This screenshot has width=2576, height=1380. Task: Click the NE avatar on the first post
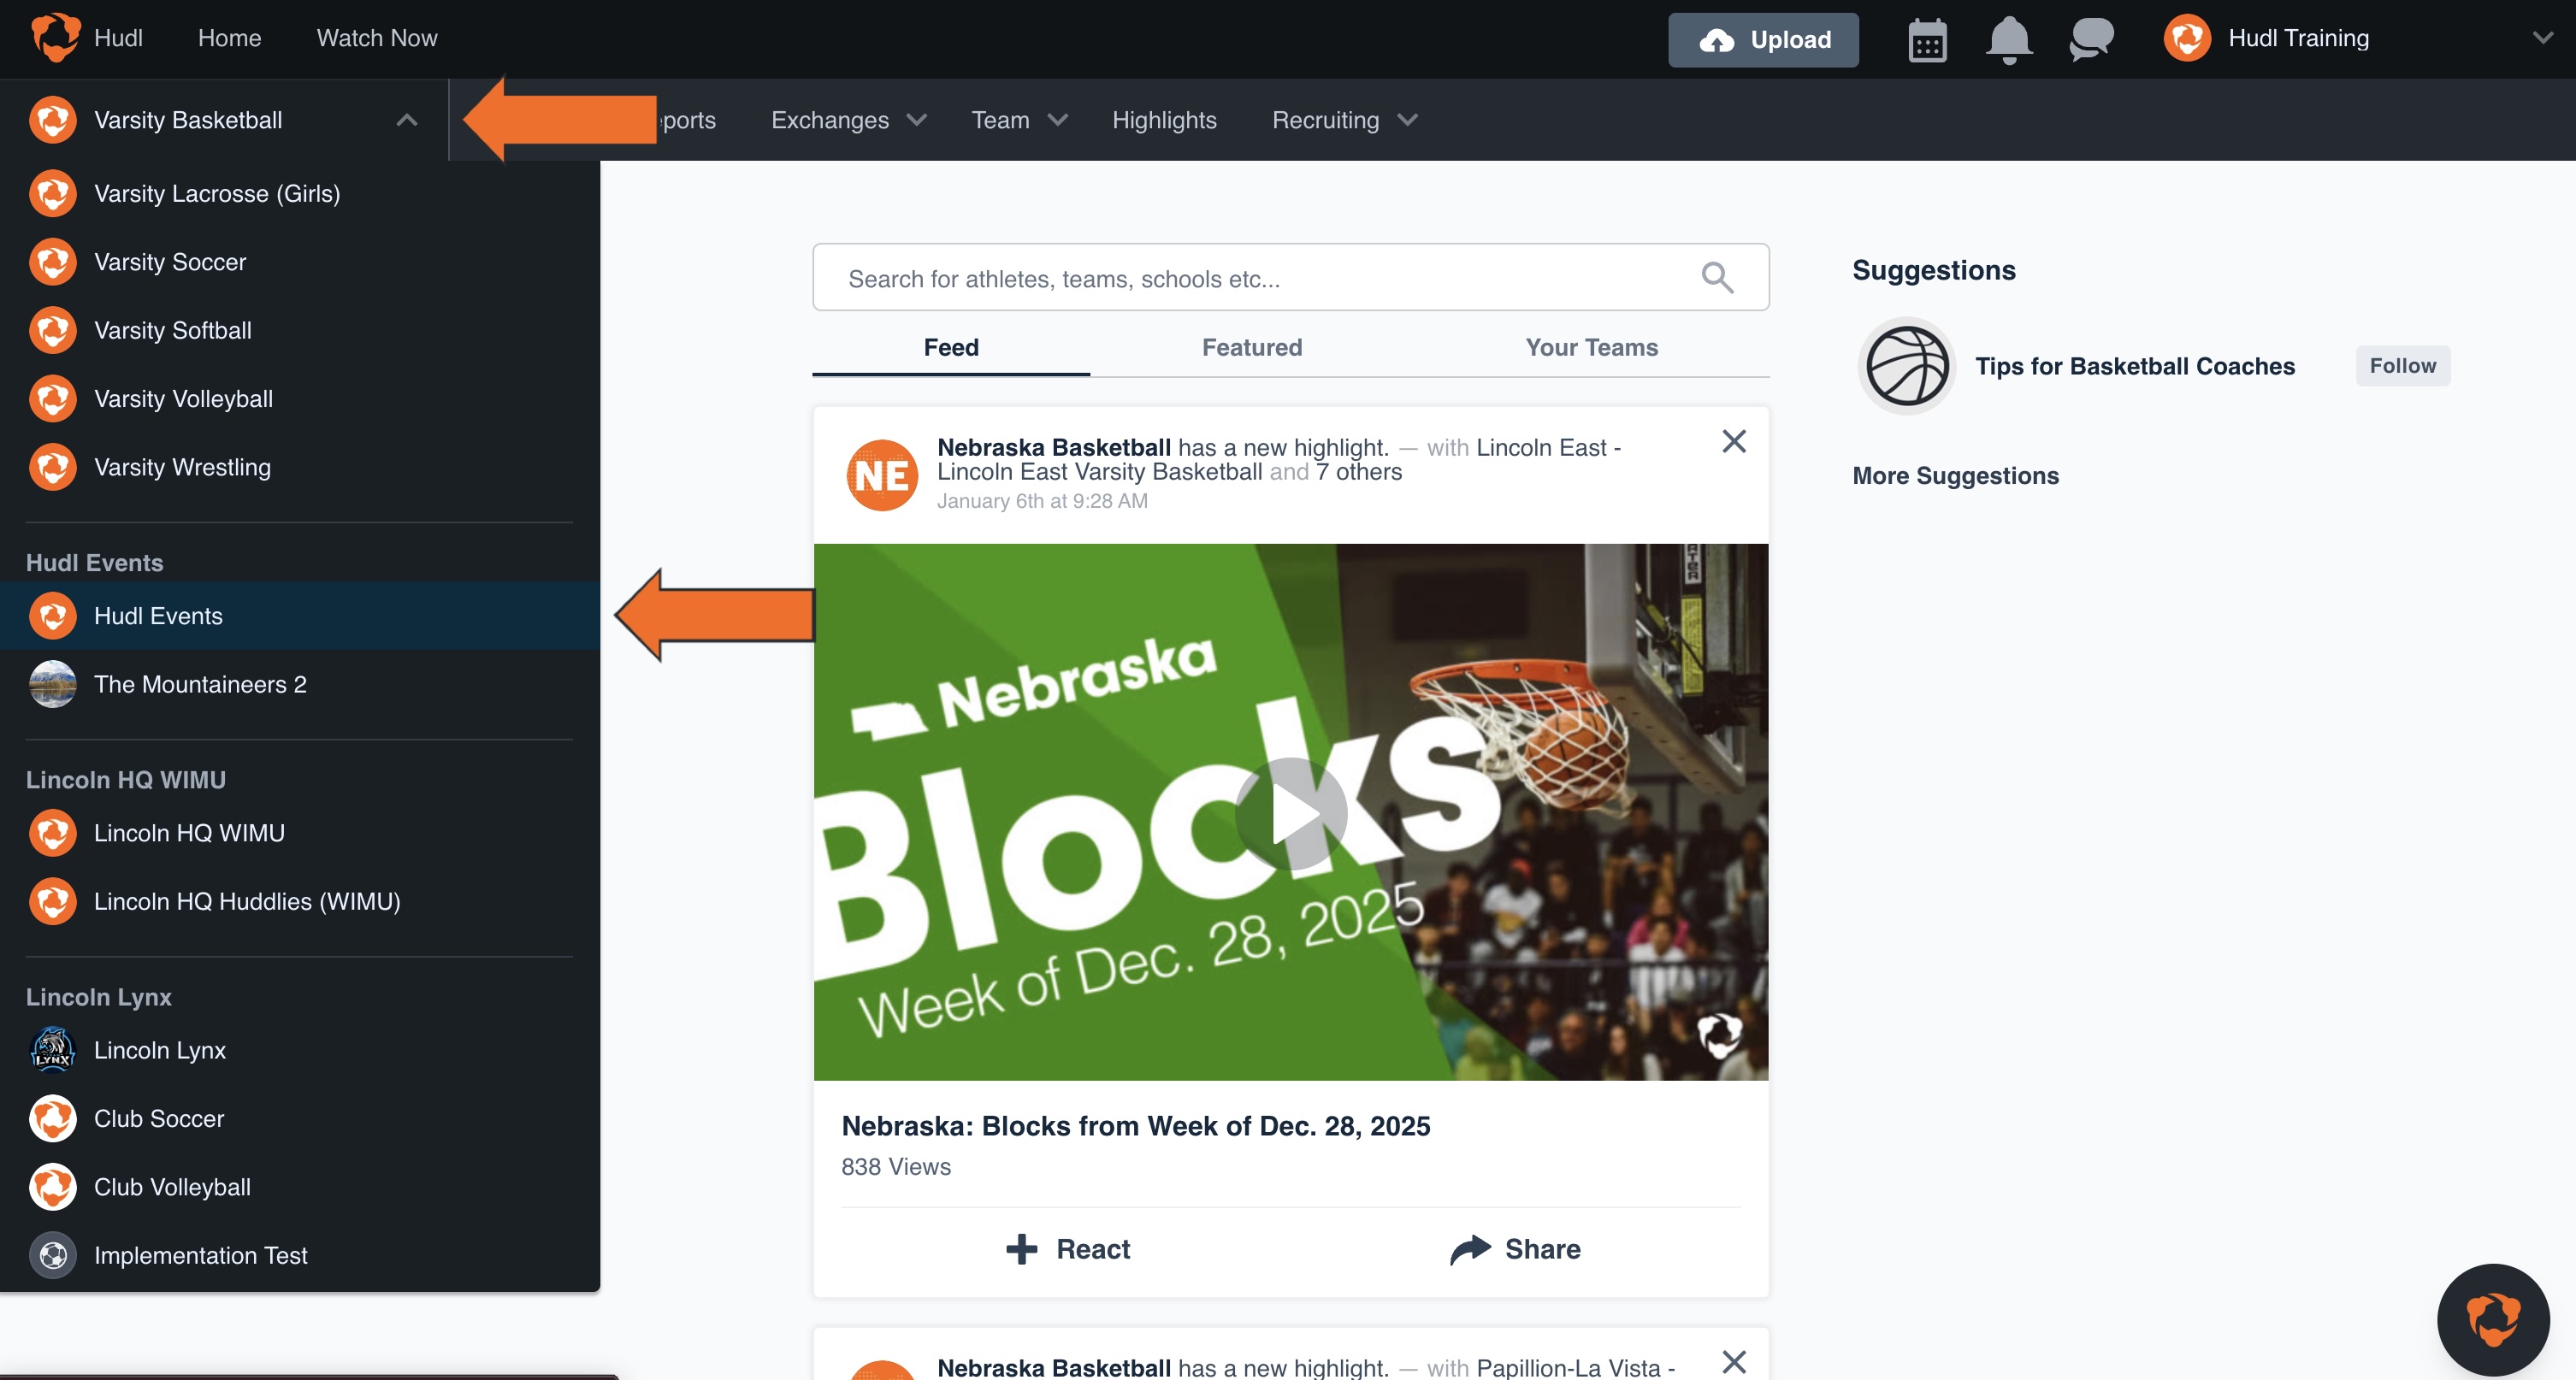point(882,475)
